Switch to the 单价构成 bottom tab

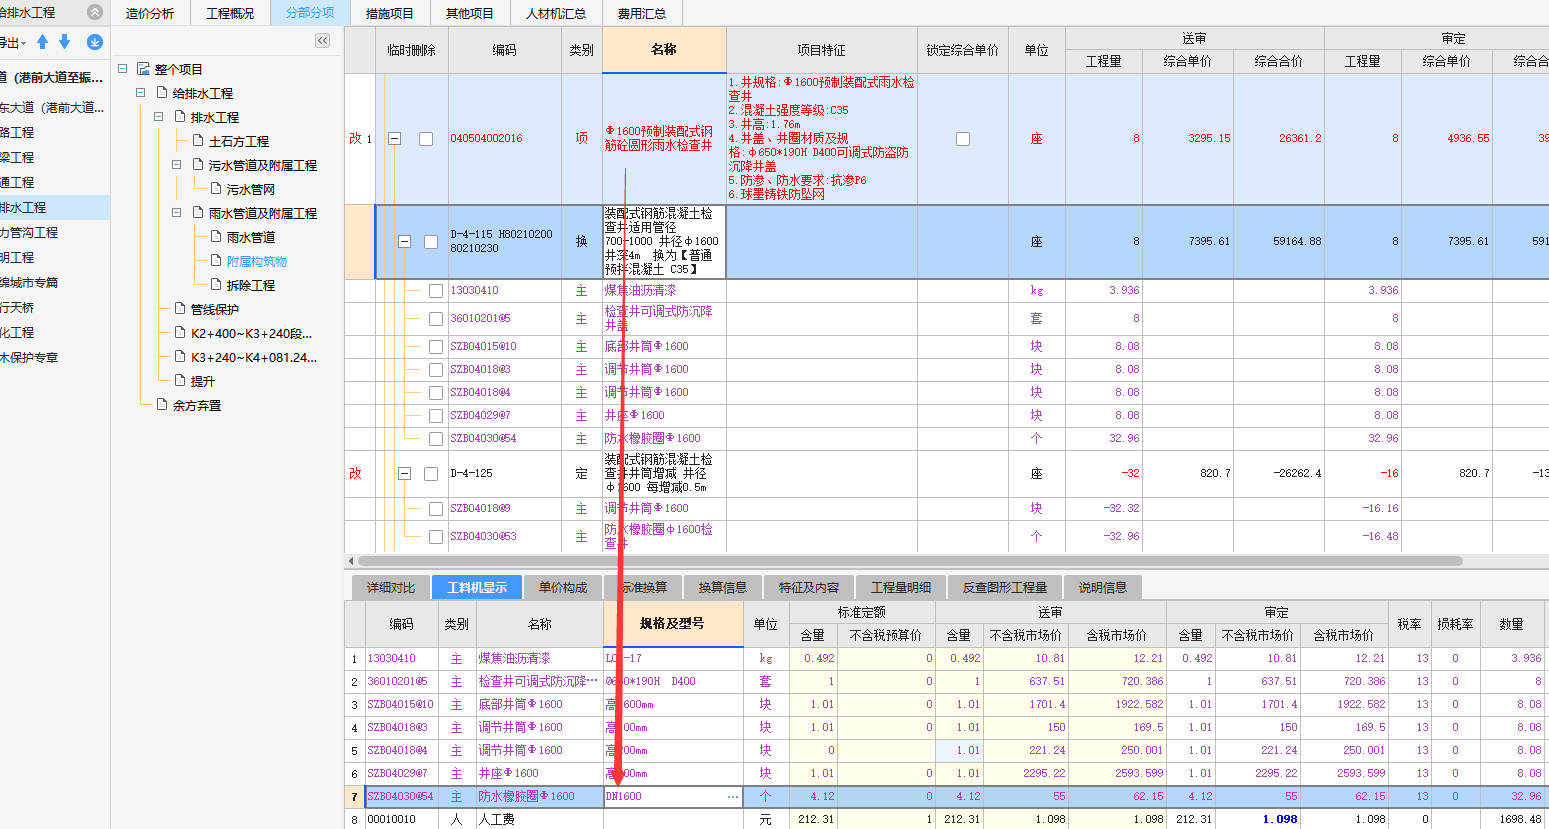pos(563,587)
